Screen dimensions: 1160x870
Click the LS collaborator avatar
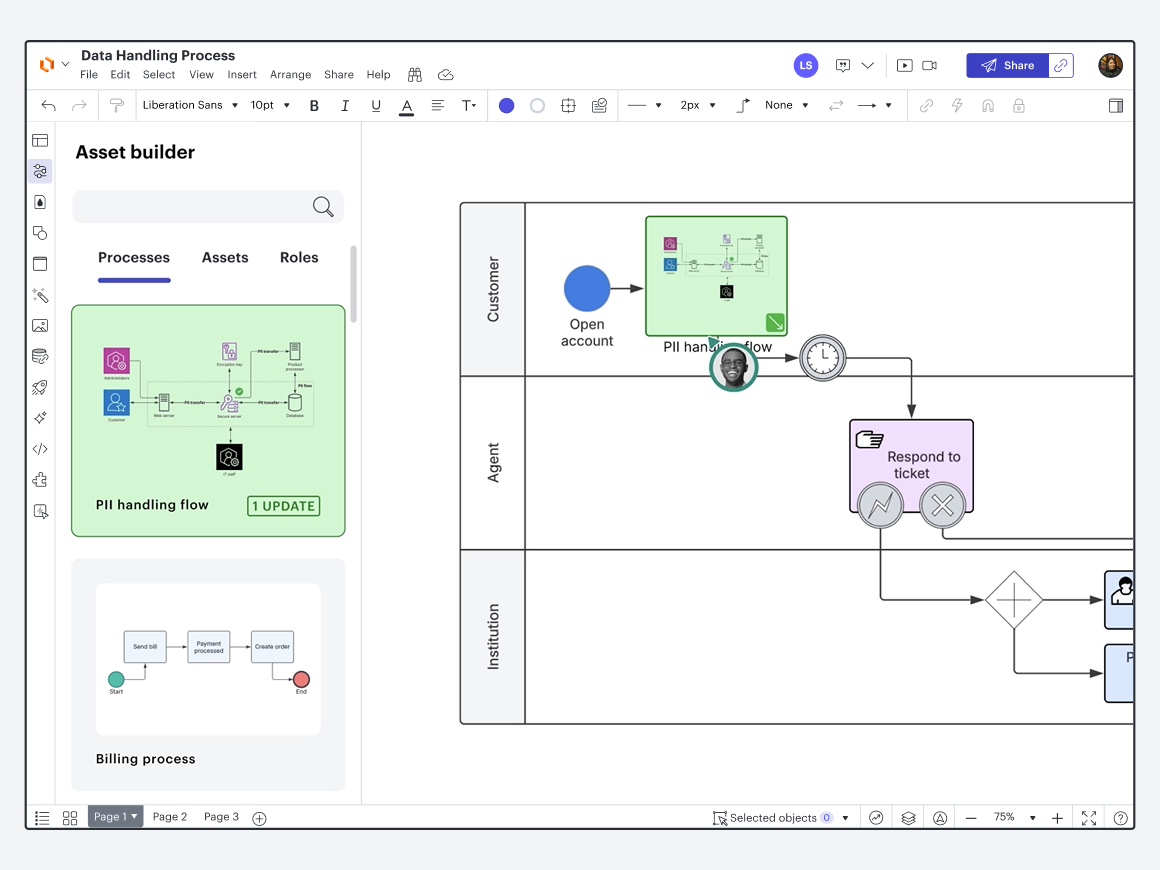806,65
